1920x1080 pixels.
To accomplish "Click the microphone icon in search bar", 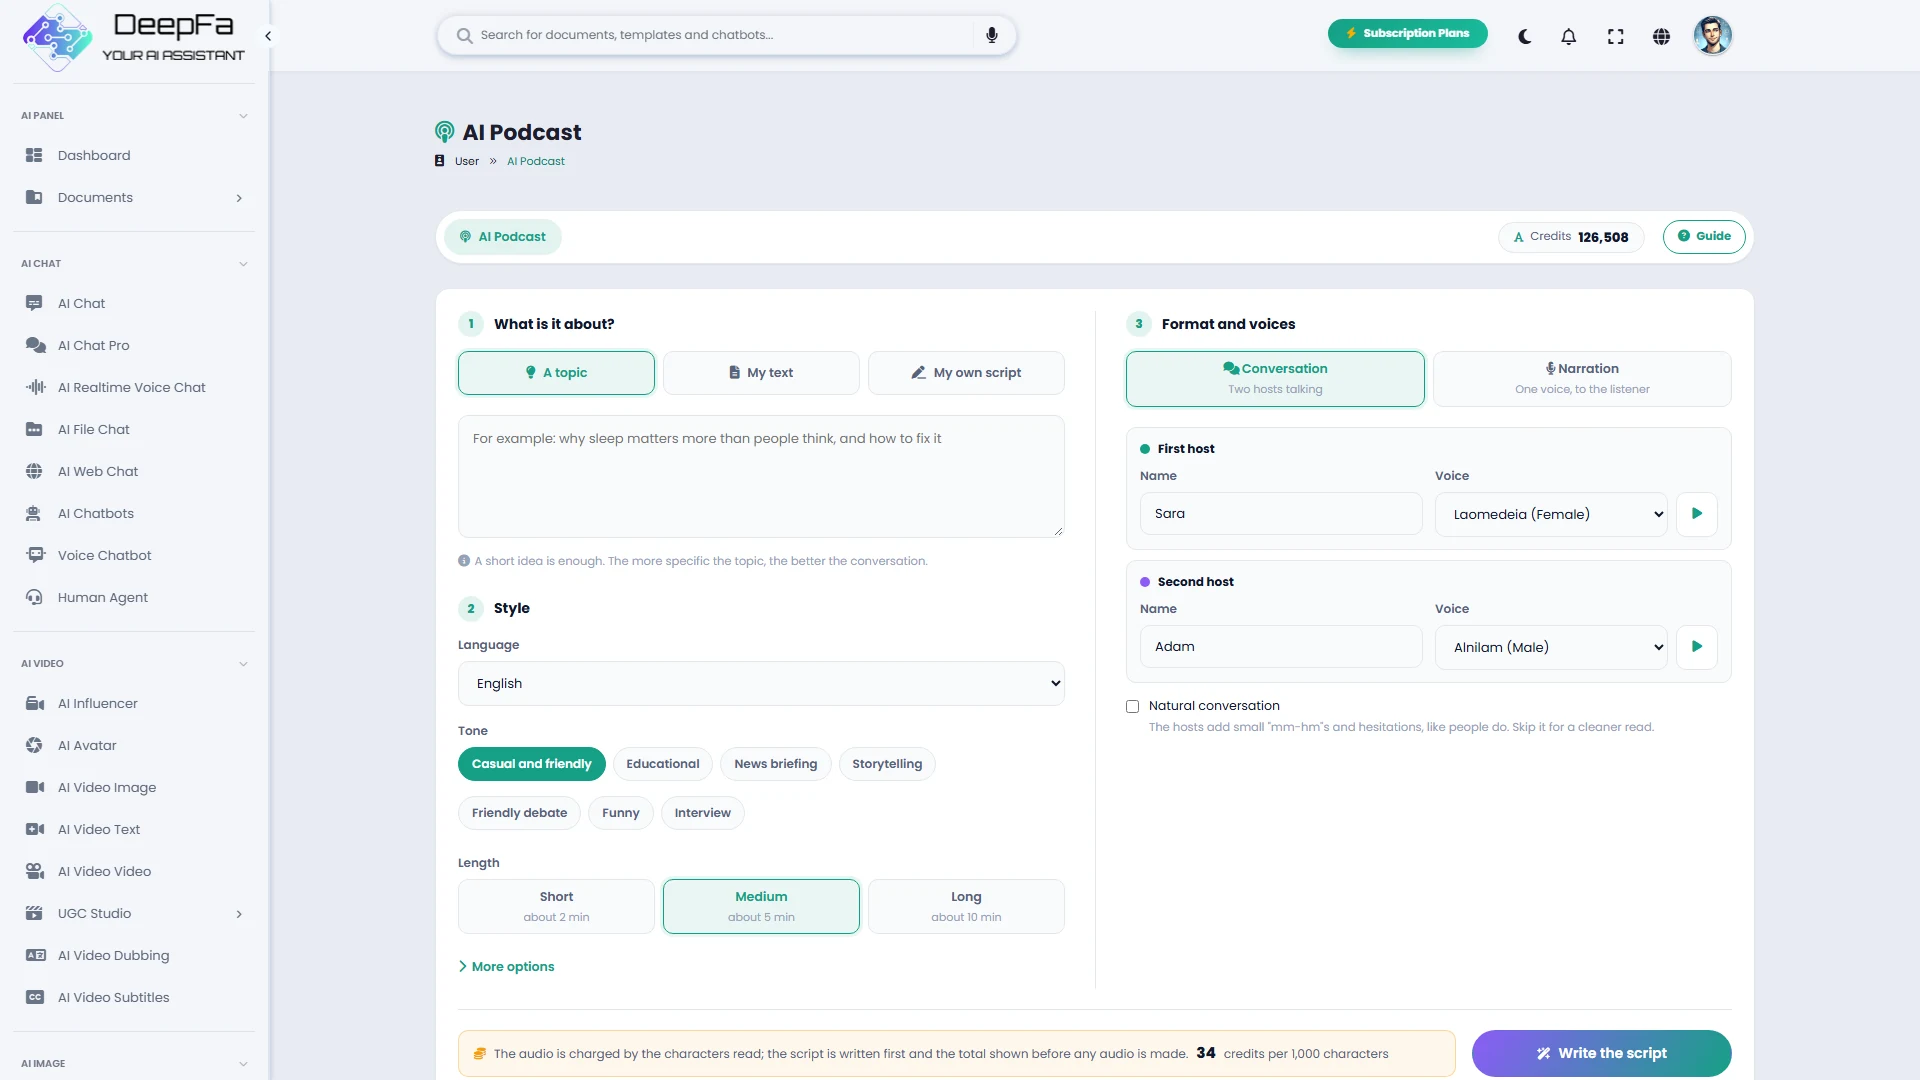I will click(991, 35).
